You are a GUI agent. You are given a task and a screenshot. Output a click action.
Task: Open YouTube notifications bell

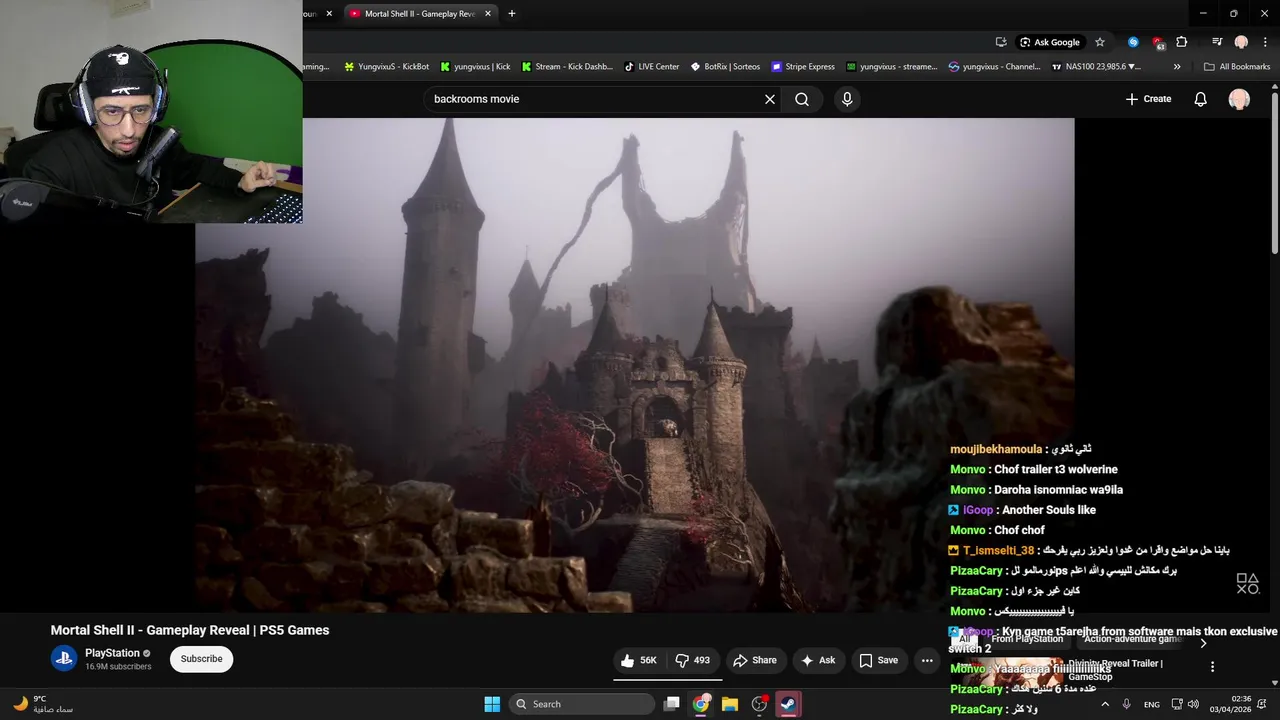pyautogui.click(x=1201, y=99)
